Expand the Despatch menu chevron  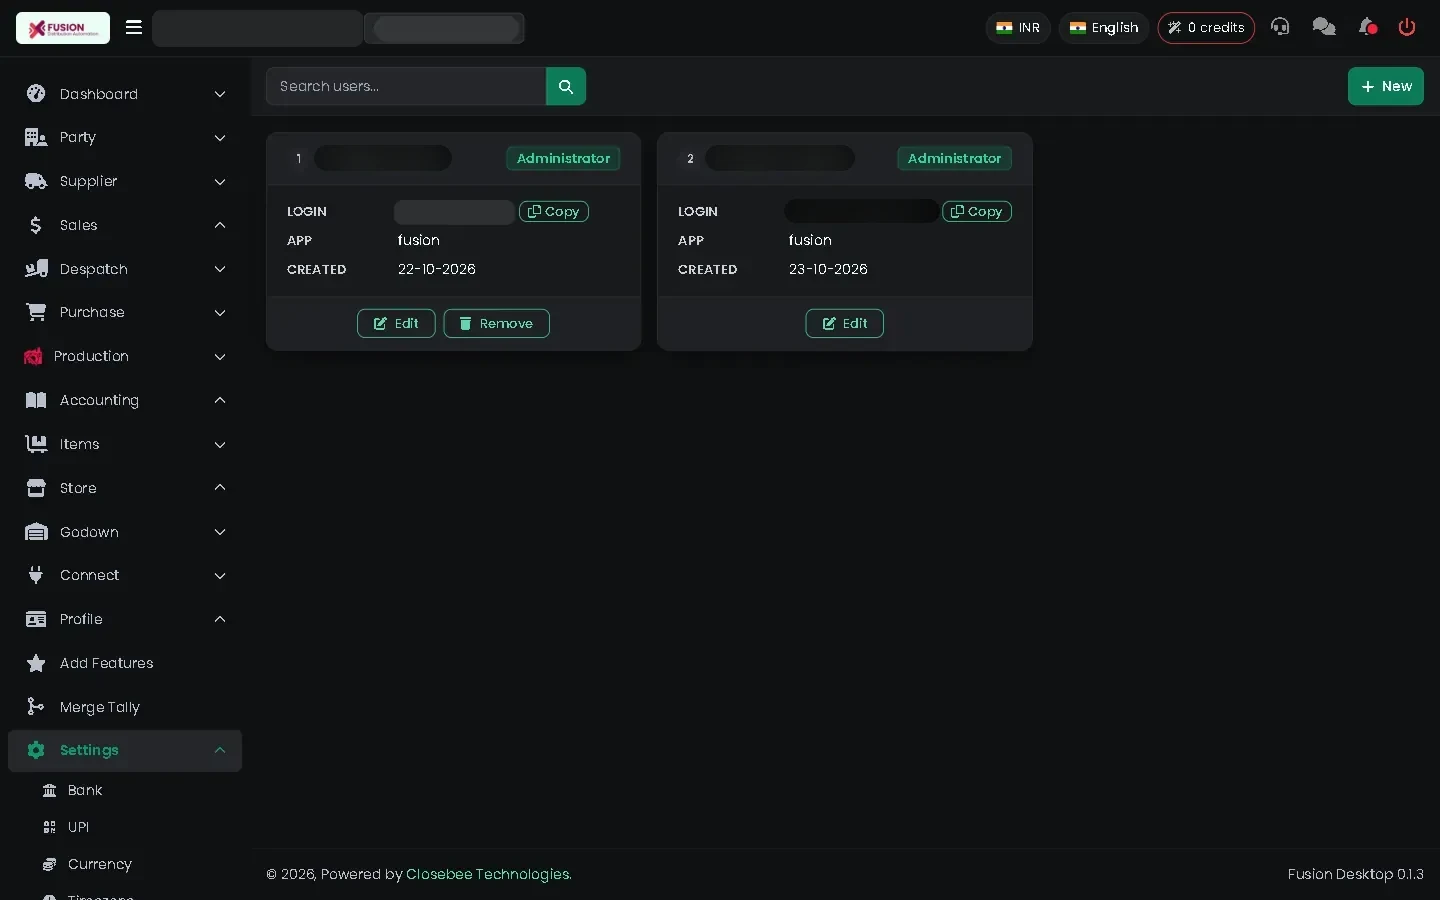(x=220, y=269)
